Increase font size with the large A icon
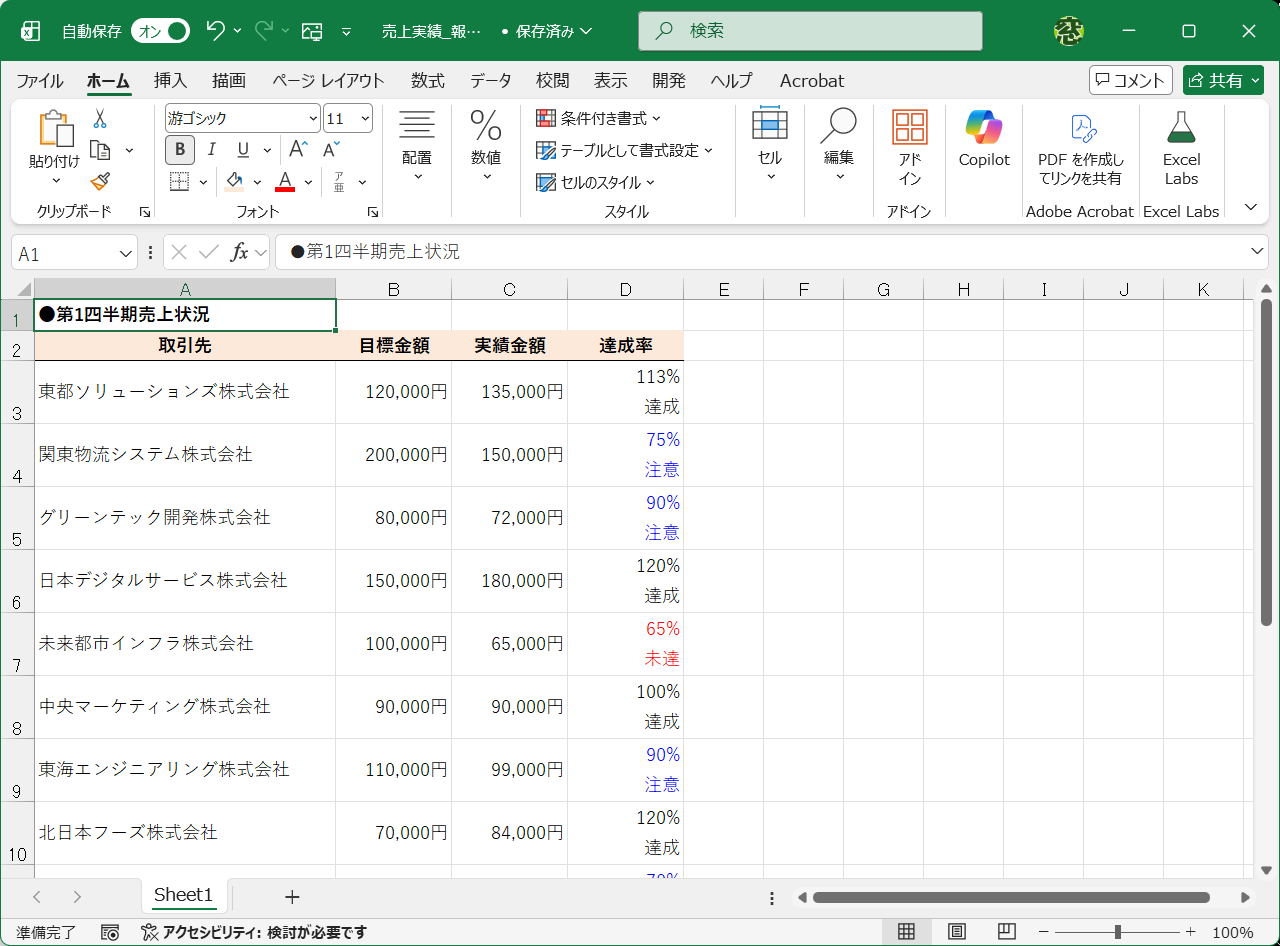The height and width of the screenshot is (946, 1280). pyautogui.click(x=298, y=150)
